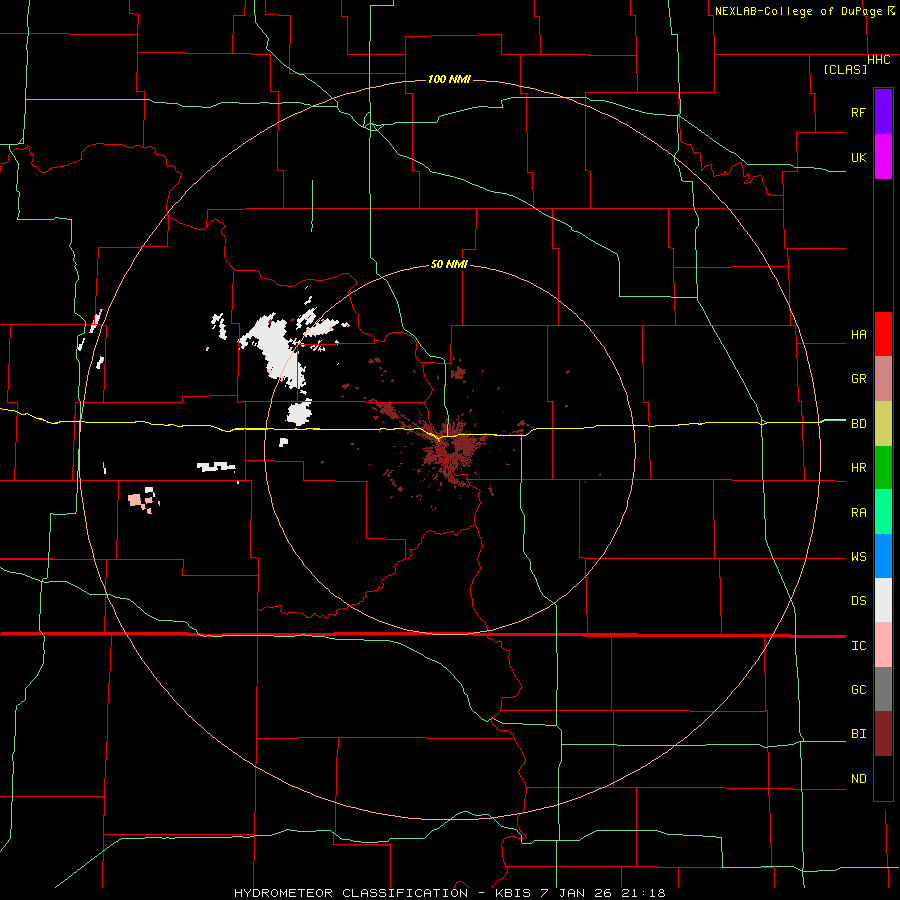Click the RA teal legend swatch
Viewport: 900px width, 900px height.
(x=883, y=512)
